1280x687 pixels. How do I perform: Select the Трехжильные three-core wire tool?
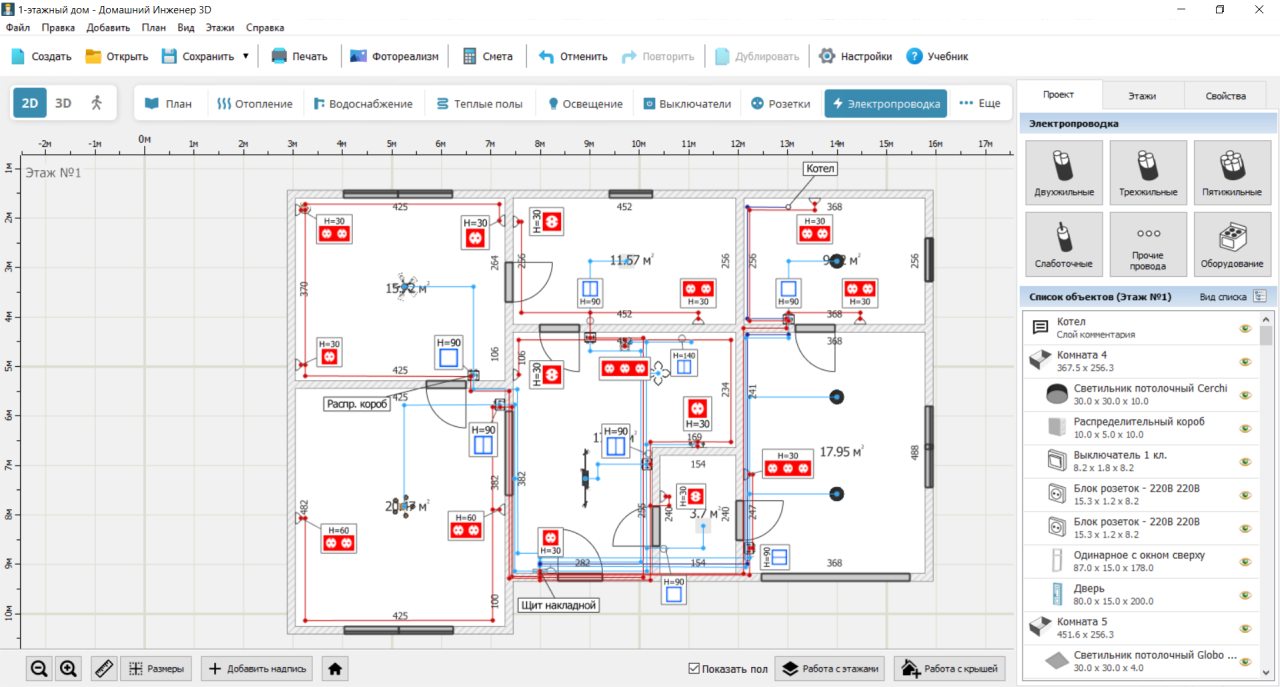click(x=1148, y=172)
